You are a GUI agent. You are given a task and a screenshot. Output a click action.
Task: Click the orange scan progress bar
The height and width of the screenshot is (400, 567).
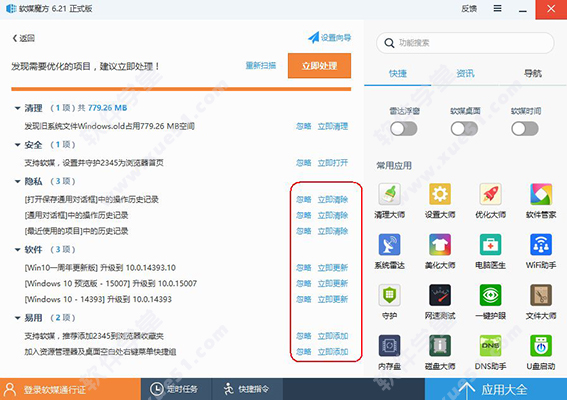tap(181, 89)
